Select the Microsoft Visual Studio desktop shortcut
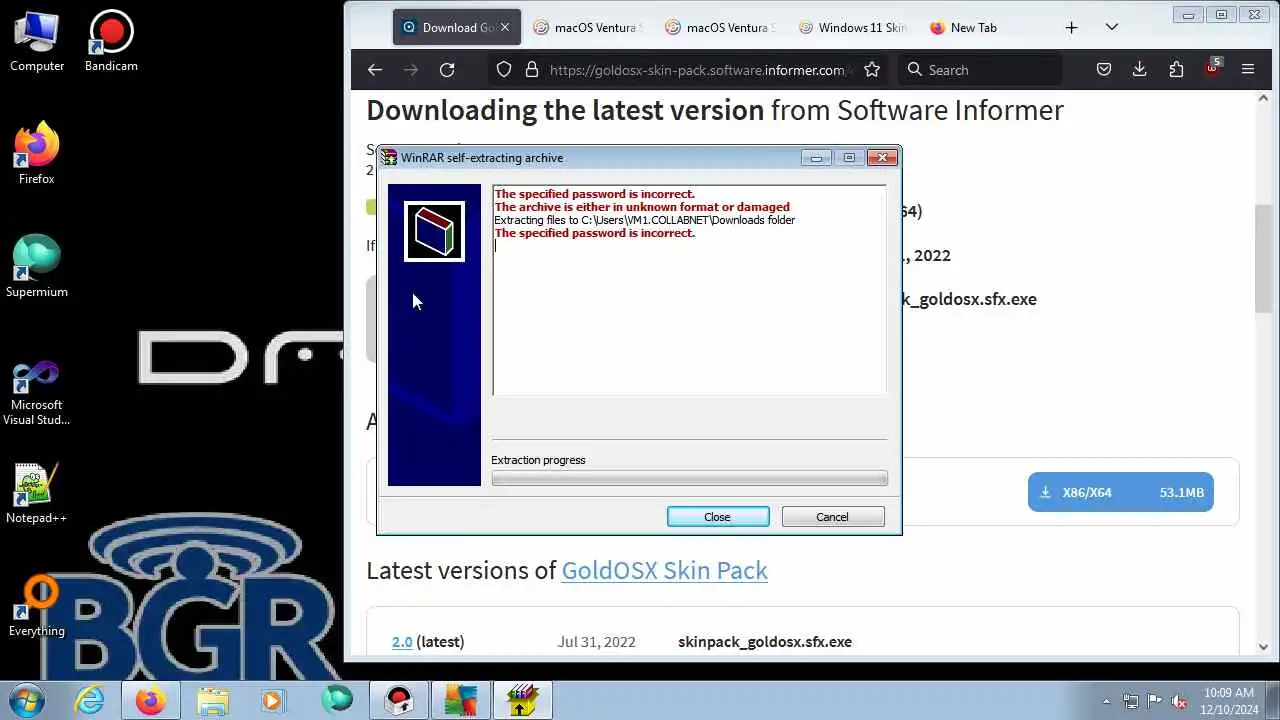Screen dimensions: 1280x720 point(37,393)
